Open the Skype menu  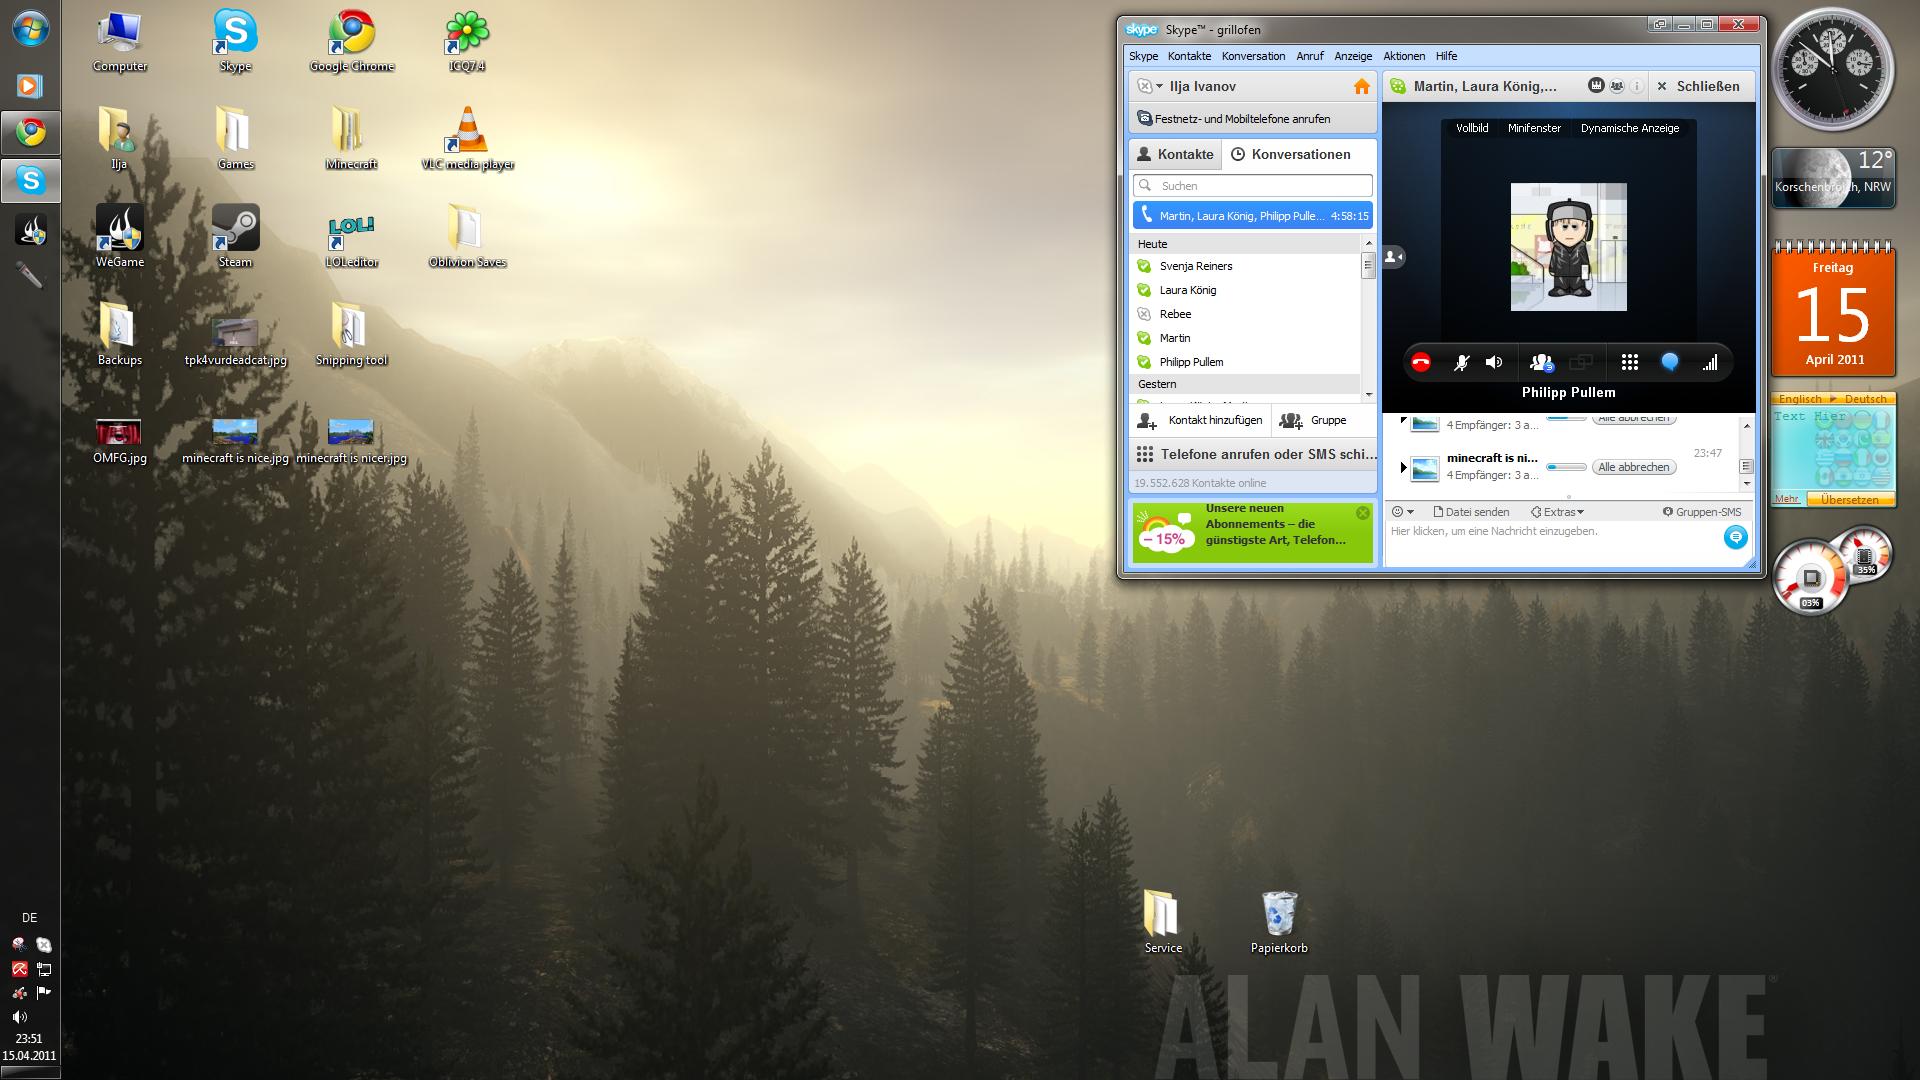pos(1143,56)
